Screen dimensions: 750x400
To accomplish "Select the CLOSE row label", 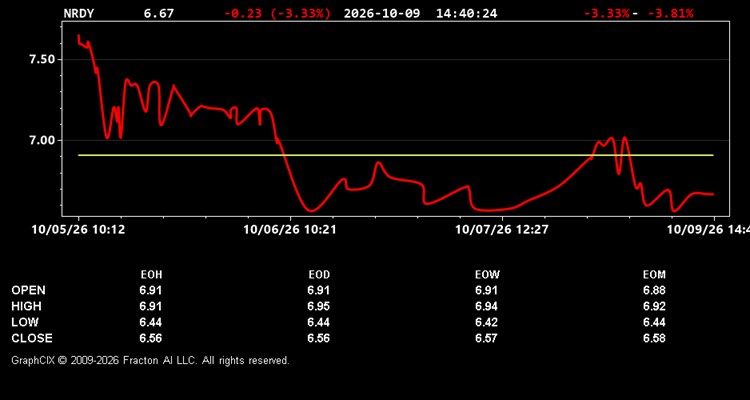I will 32,338.
